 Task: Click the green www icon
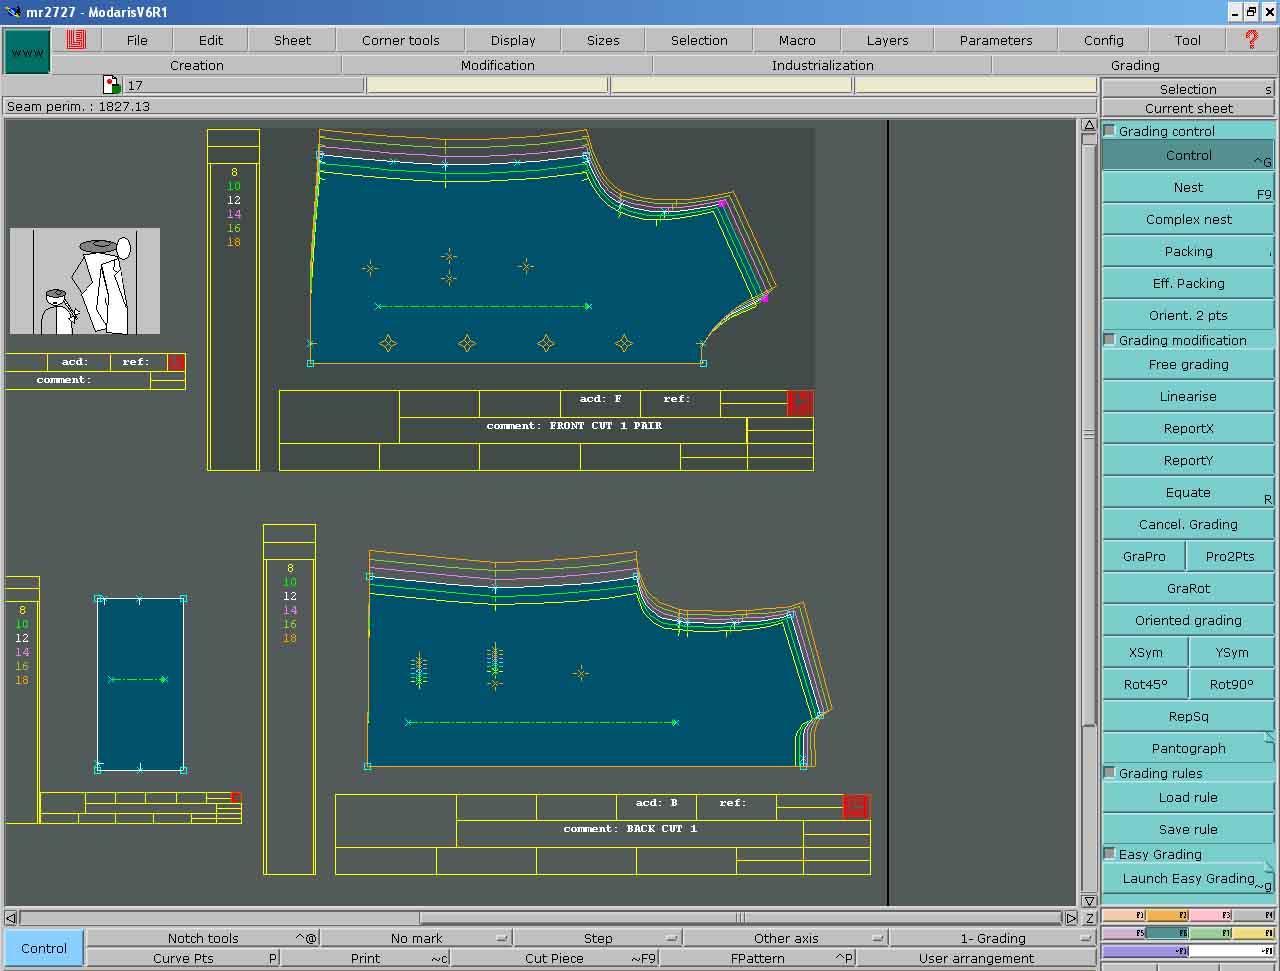point(27,52)
